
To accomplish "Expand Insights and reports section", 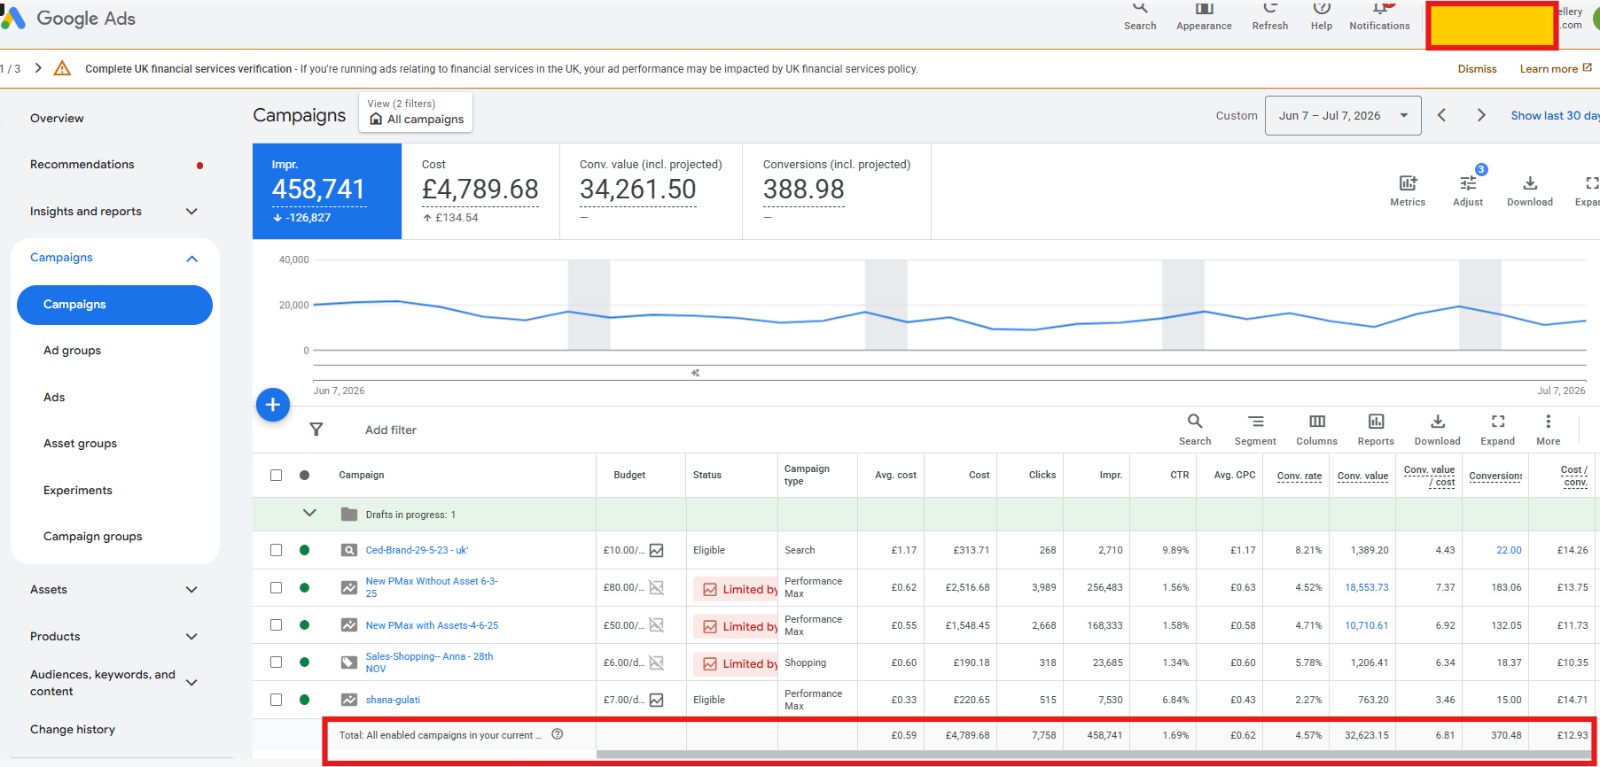I will tap(192, 211).
